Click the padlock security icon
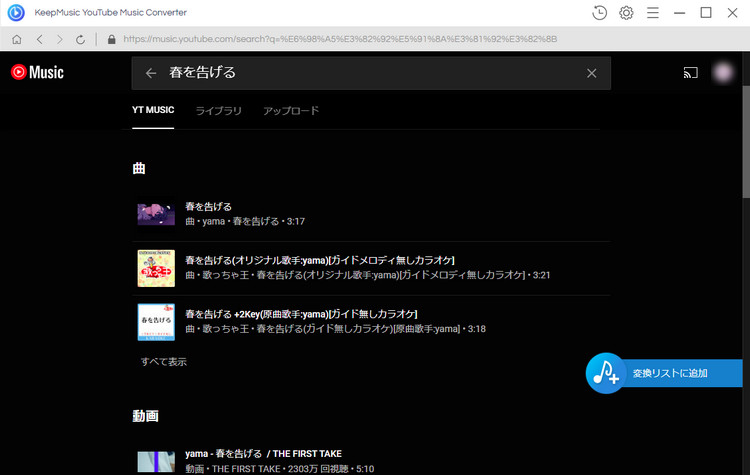 [111, 39]
